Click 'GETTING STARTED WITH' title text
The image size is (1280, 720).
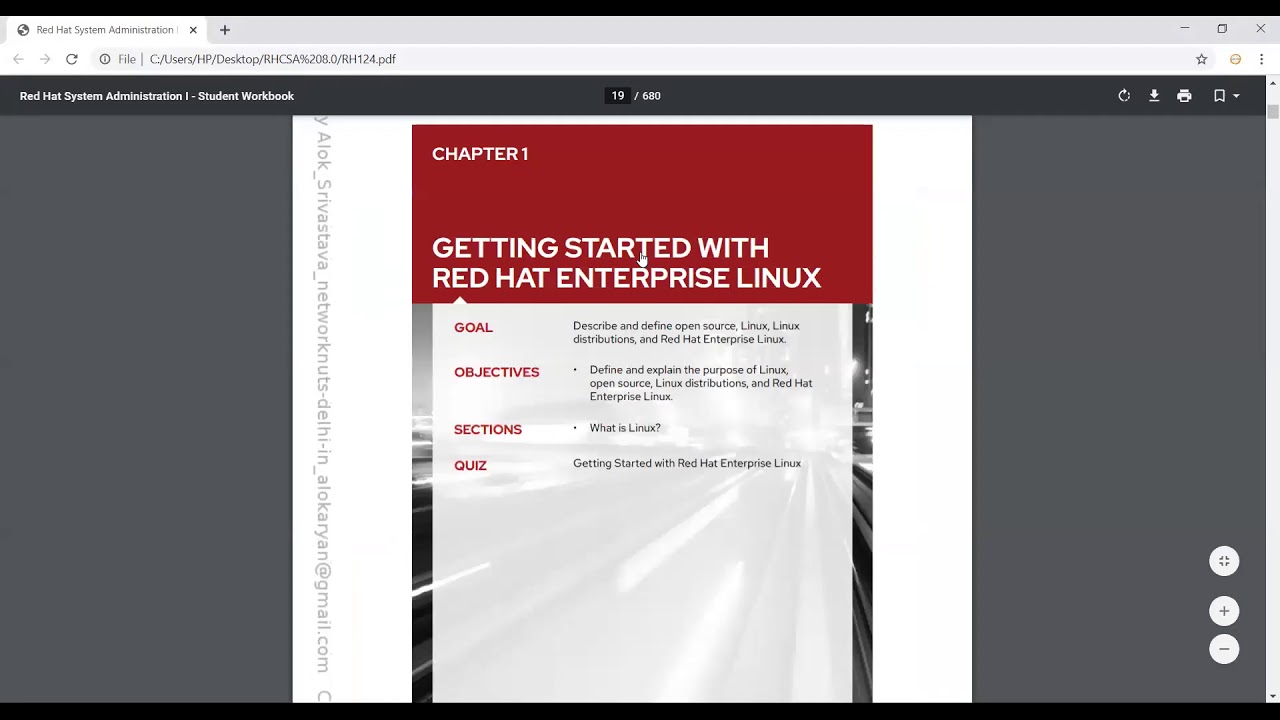600,248
